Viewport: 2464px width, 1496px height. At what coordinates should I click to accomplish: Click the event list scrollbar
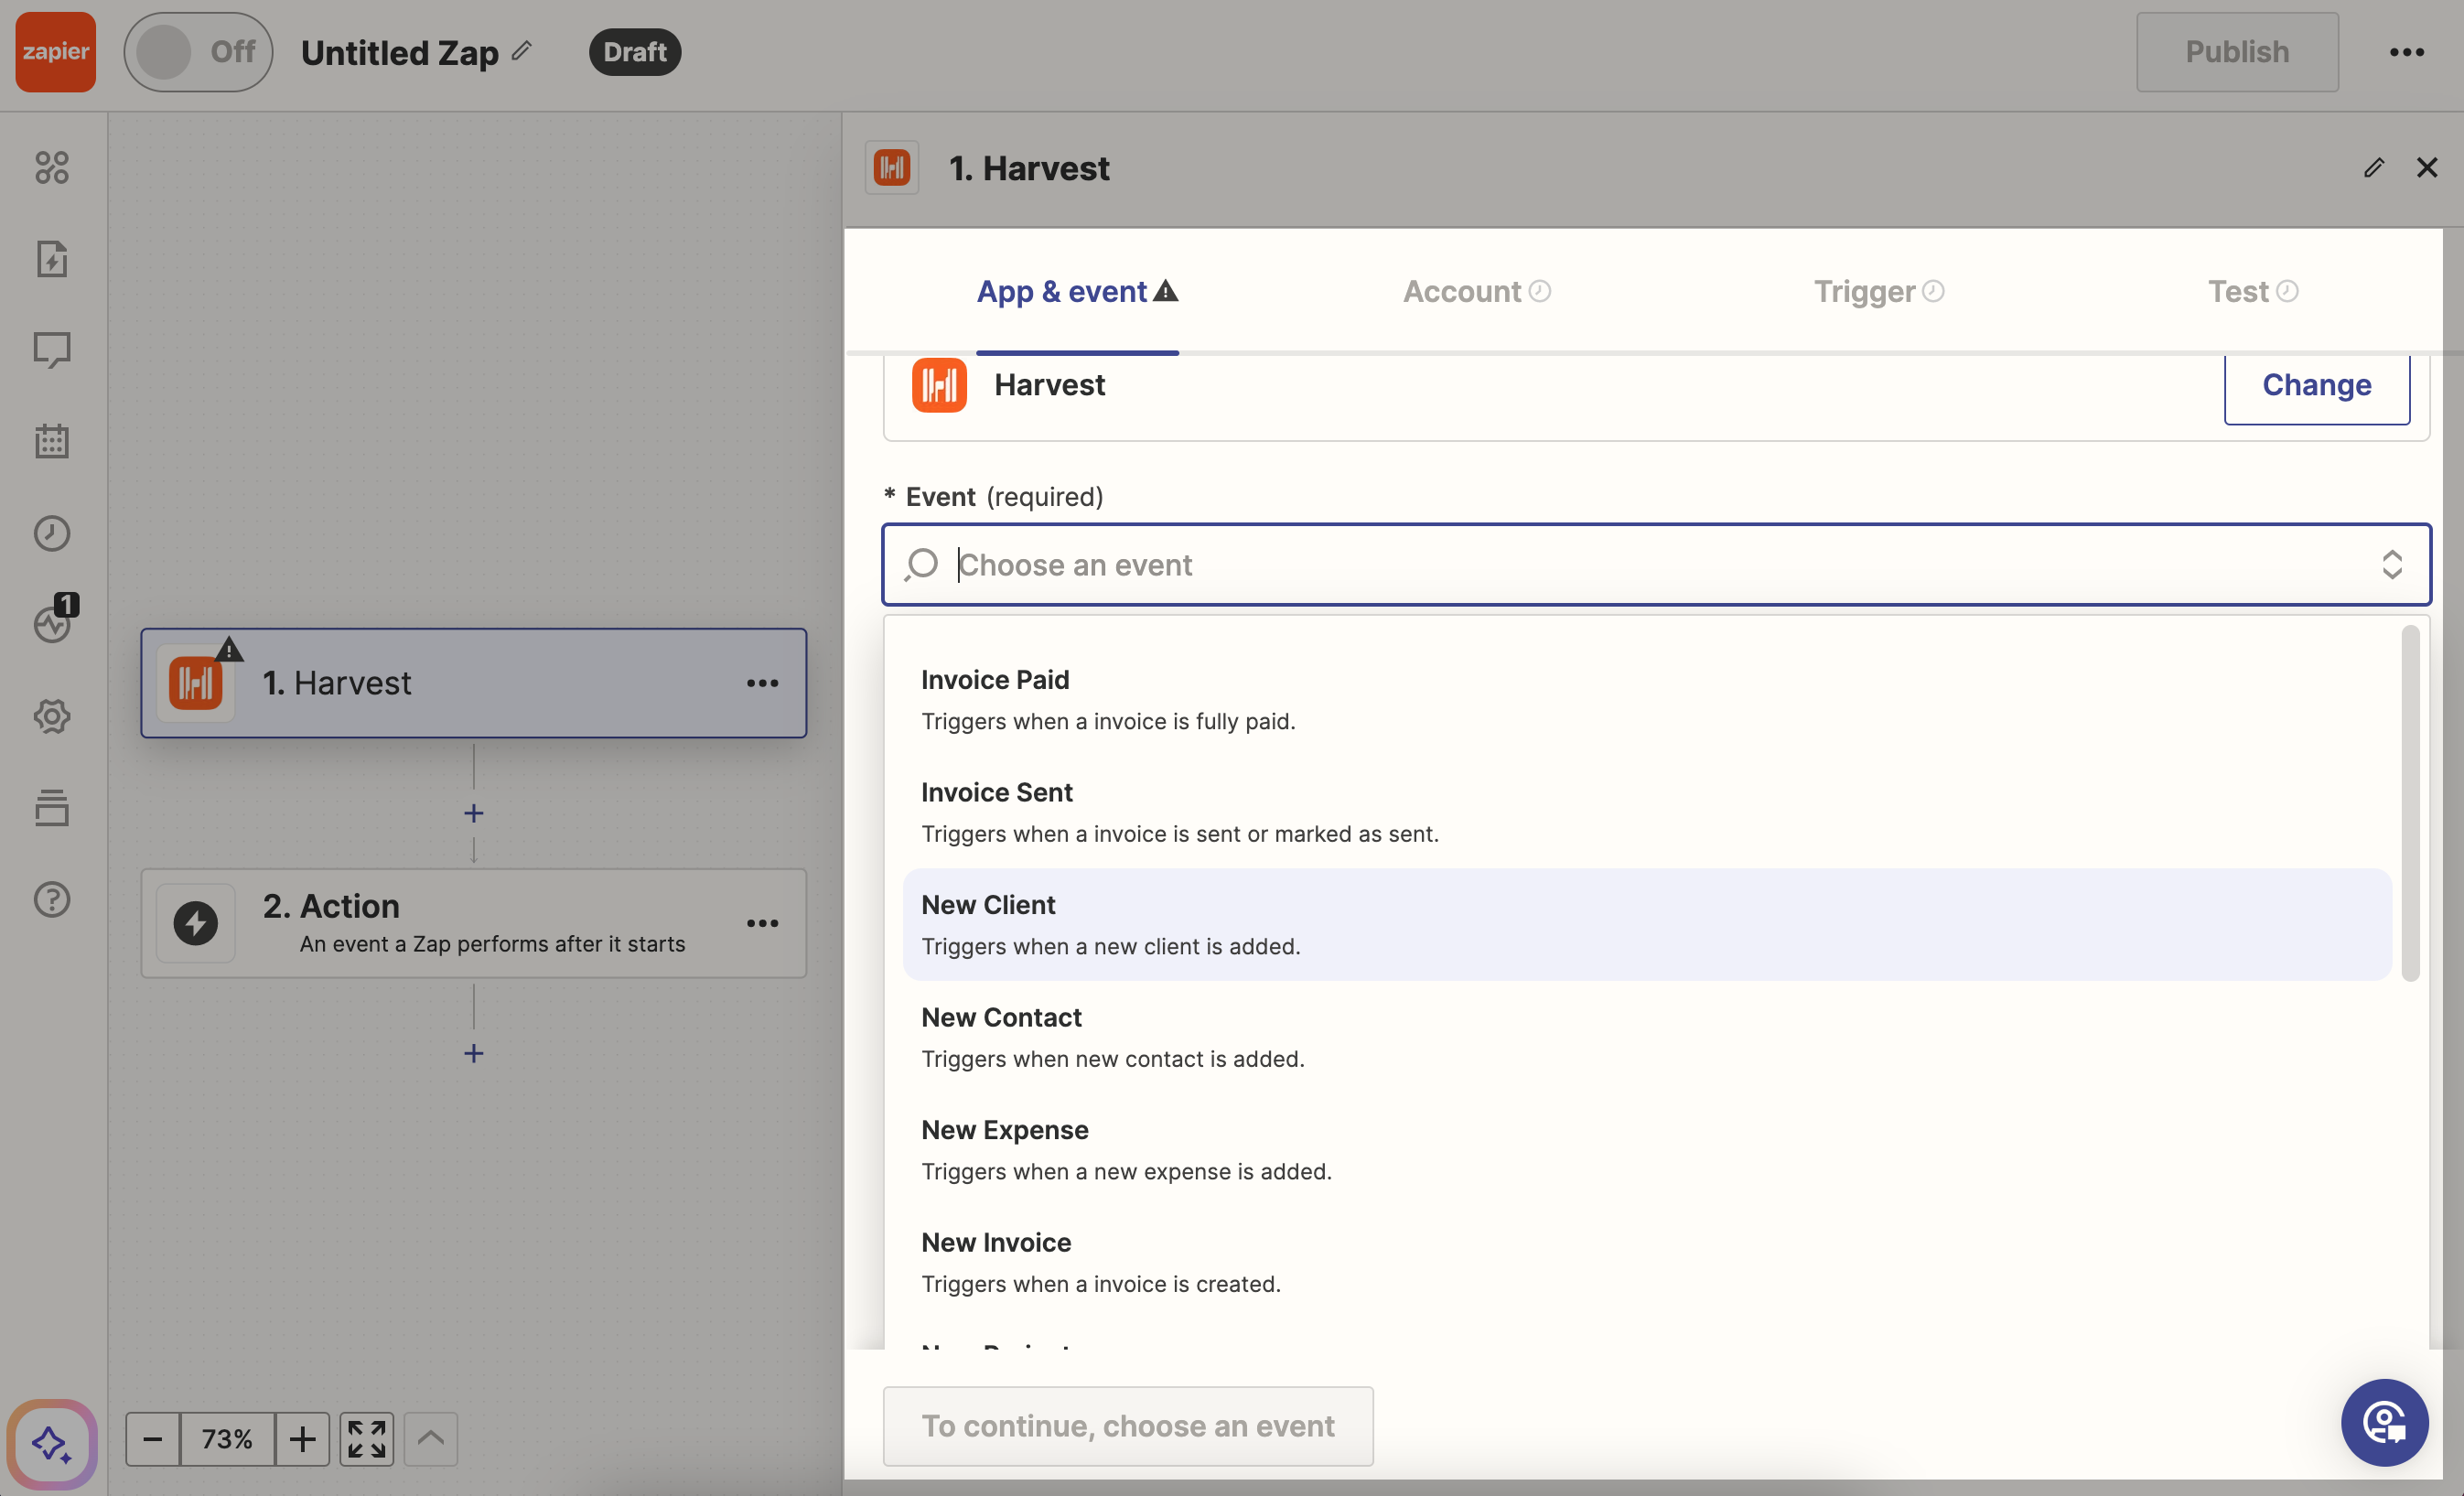click(2410, 803)
